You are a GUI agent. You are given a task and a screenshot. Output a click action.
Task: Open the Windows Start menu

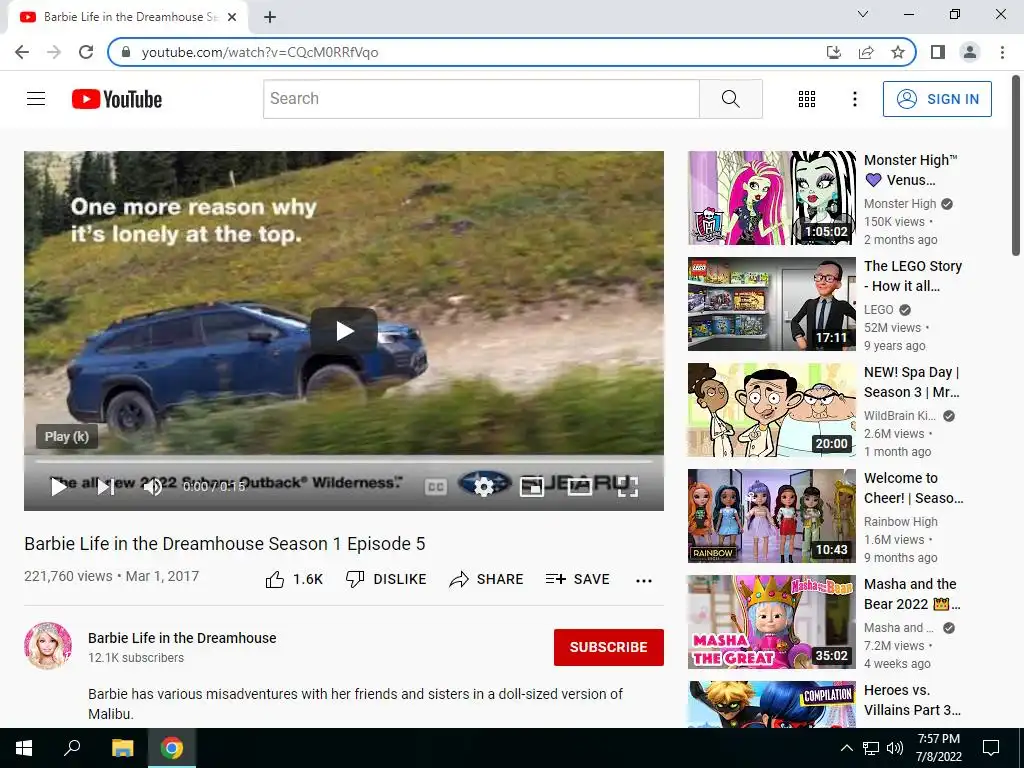(24, 748)
